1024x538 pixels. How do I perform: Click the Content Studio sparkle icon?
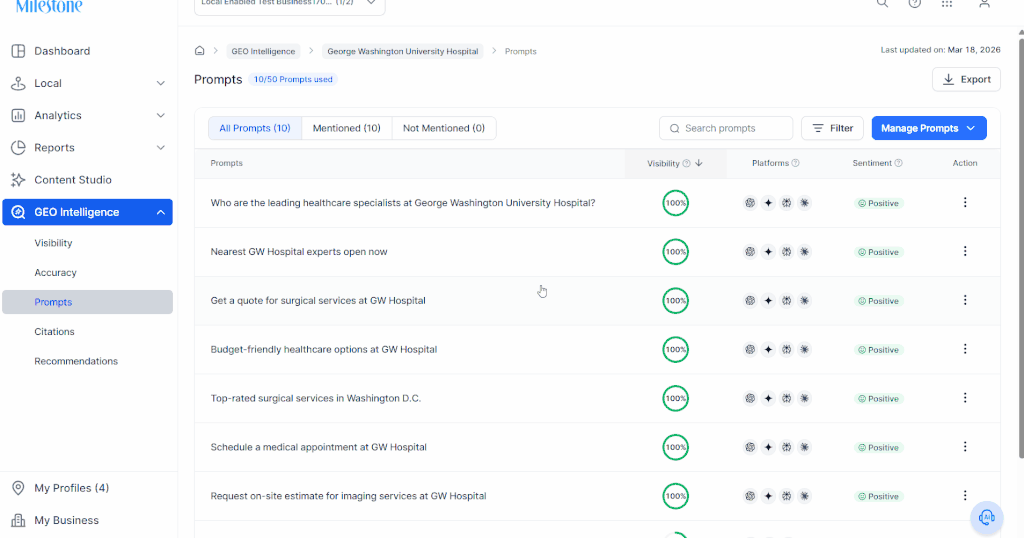pos(18,180)
